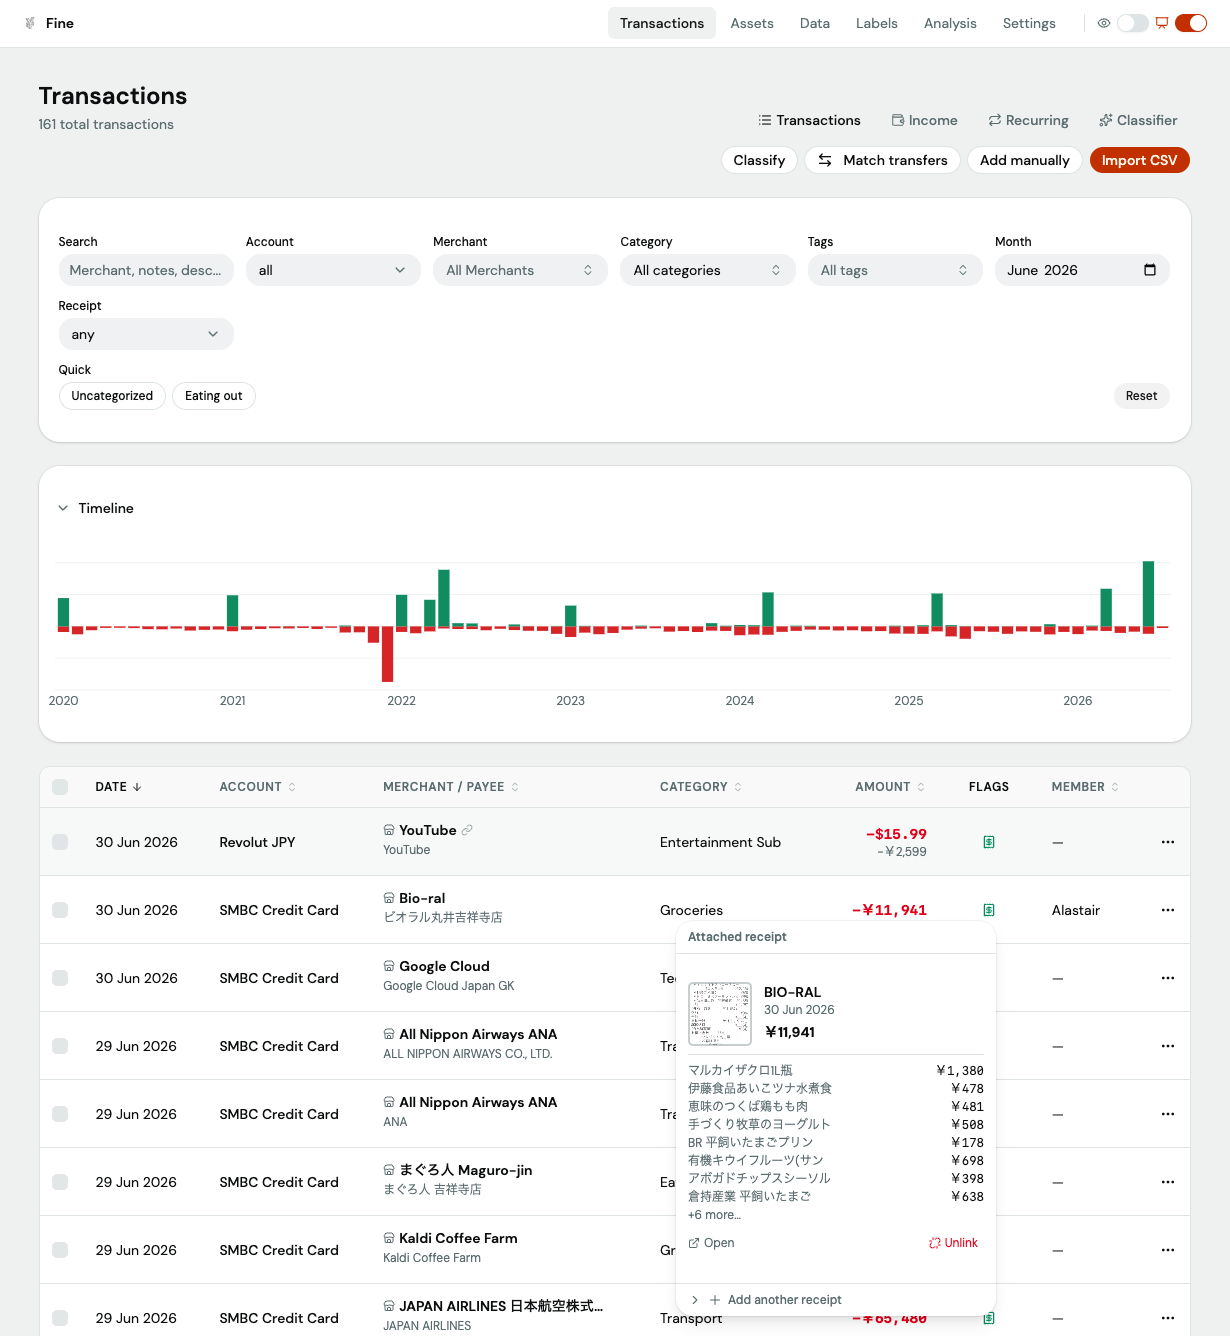Click the BIO-RAL receipt thumbnail image

(x=720, y=1013)
